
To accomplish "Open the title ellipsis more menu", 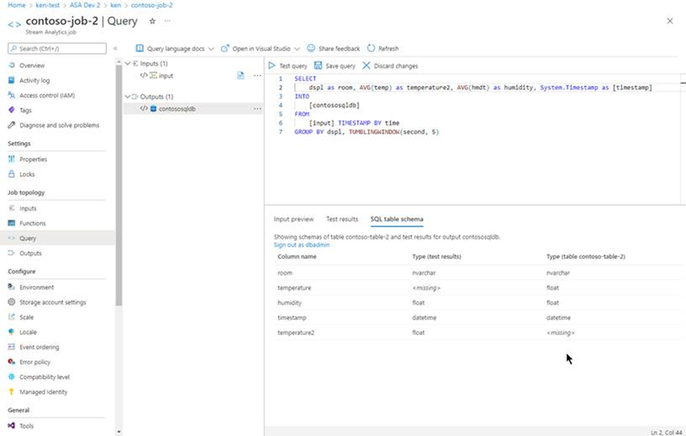I will pyautogui.click(x=168, y=21).
